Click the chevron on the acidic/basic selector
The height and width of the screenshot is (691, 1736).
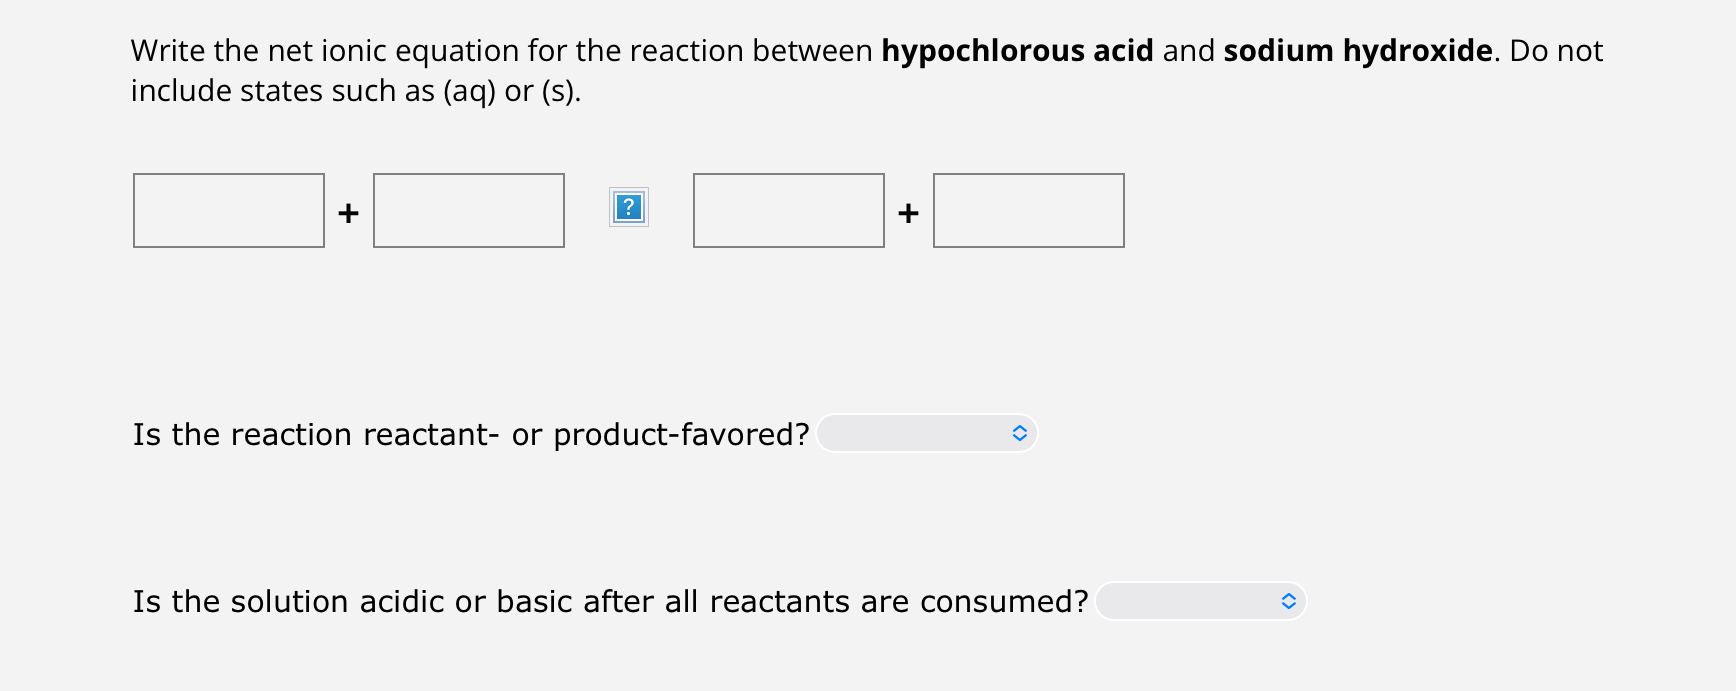pos(1288,601)
